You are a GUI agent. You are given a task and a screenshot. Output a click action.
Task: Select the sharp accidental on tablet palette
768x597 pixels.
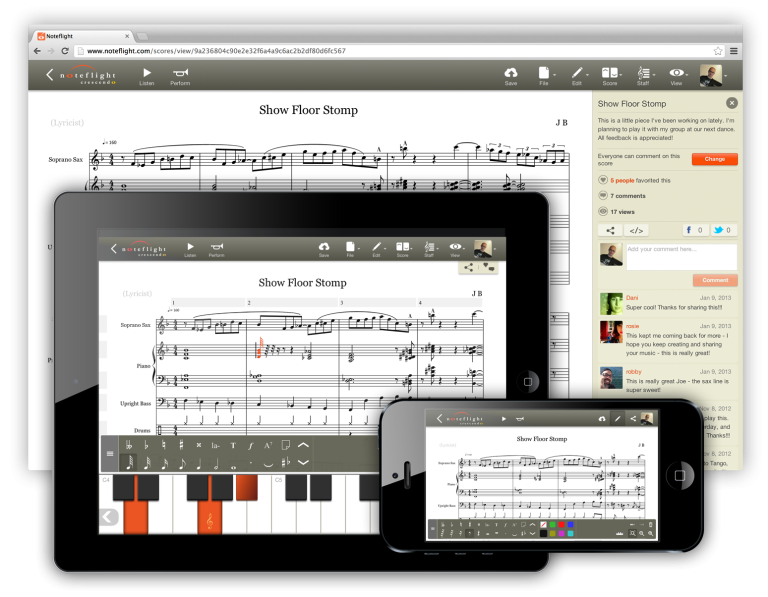pos(181,445)
